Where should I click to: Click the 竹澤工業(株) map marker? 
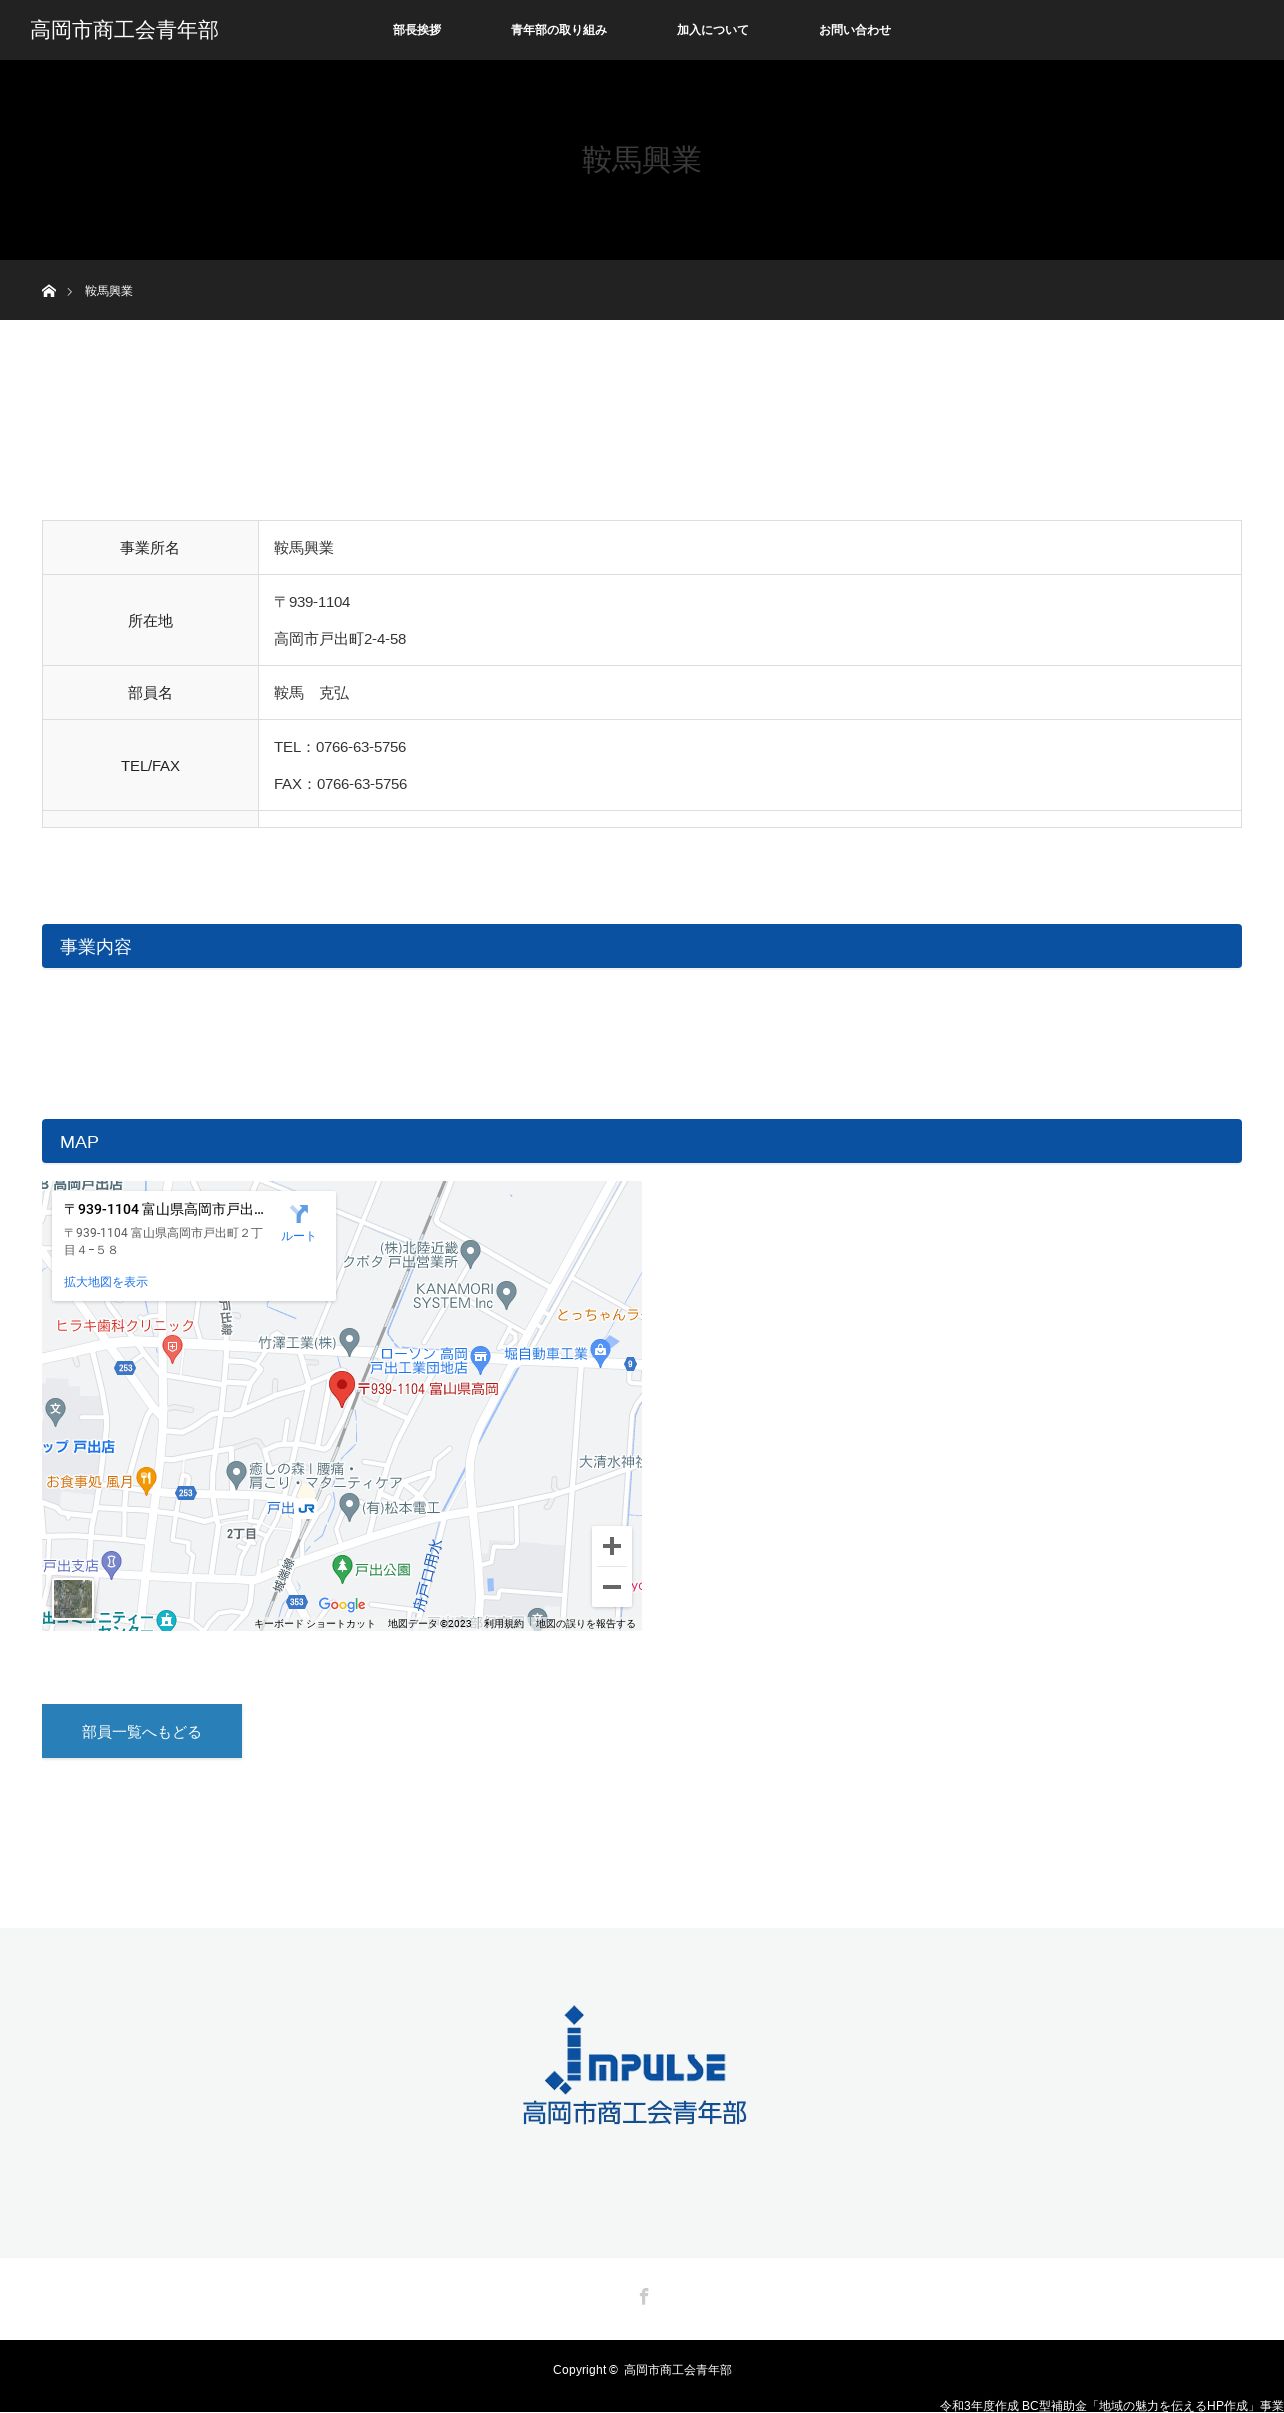coord(349,1340)
